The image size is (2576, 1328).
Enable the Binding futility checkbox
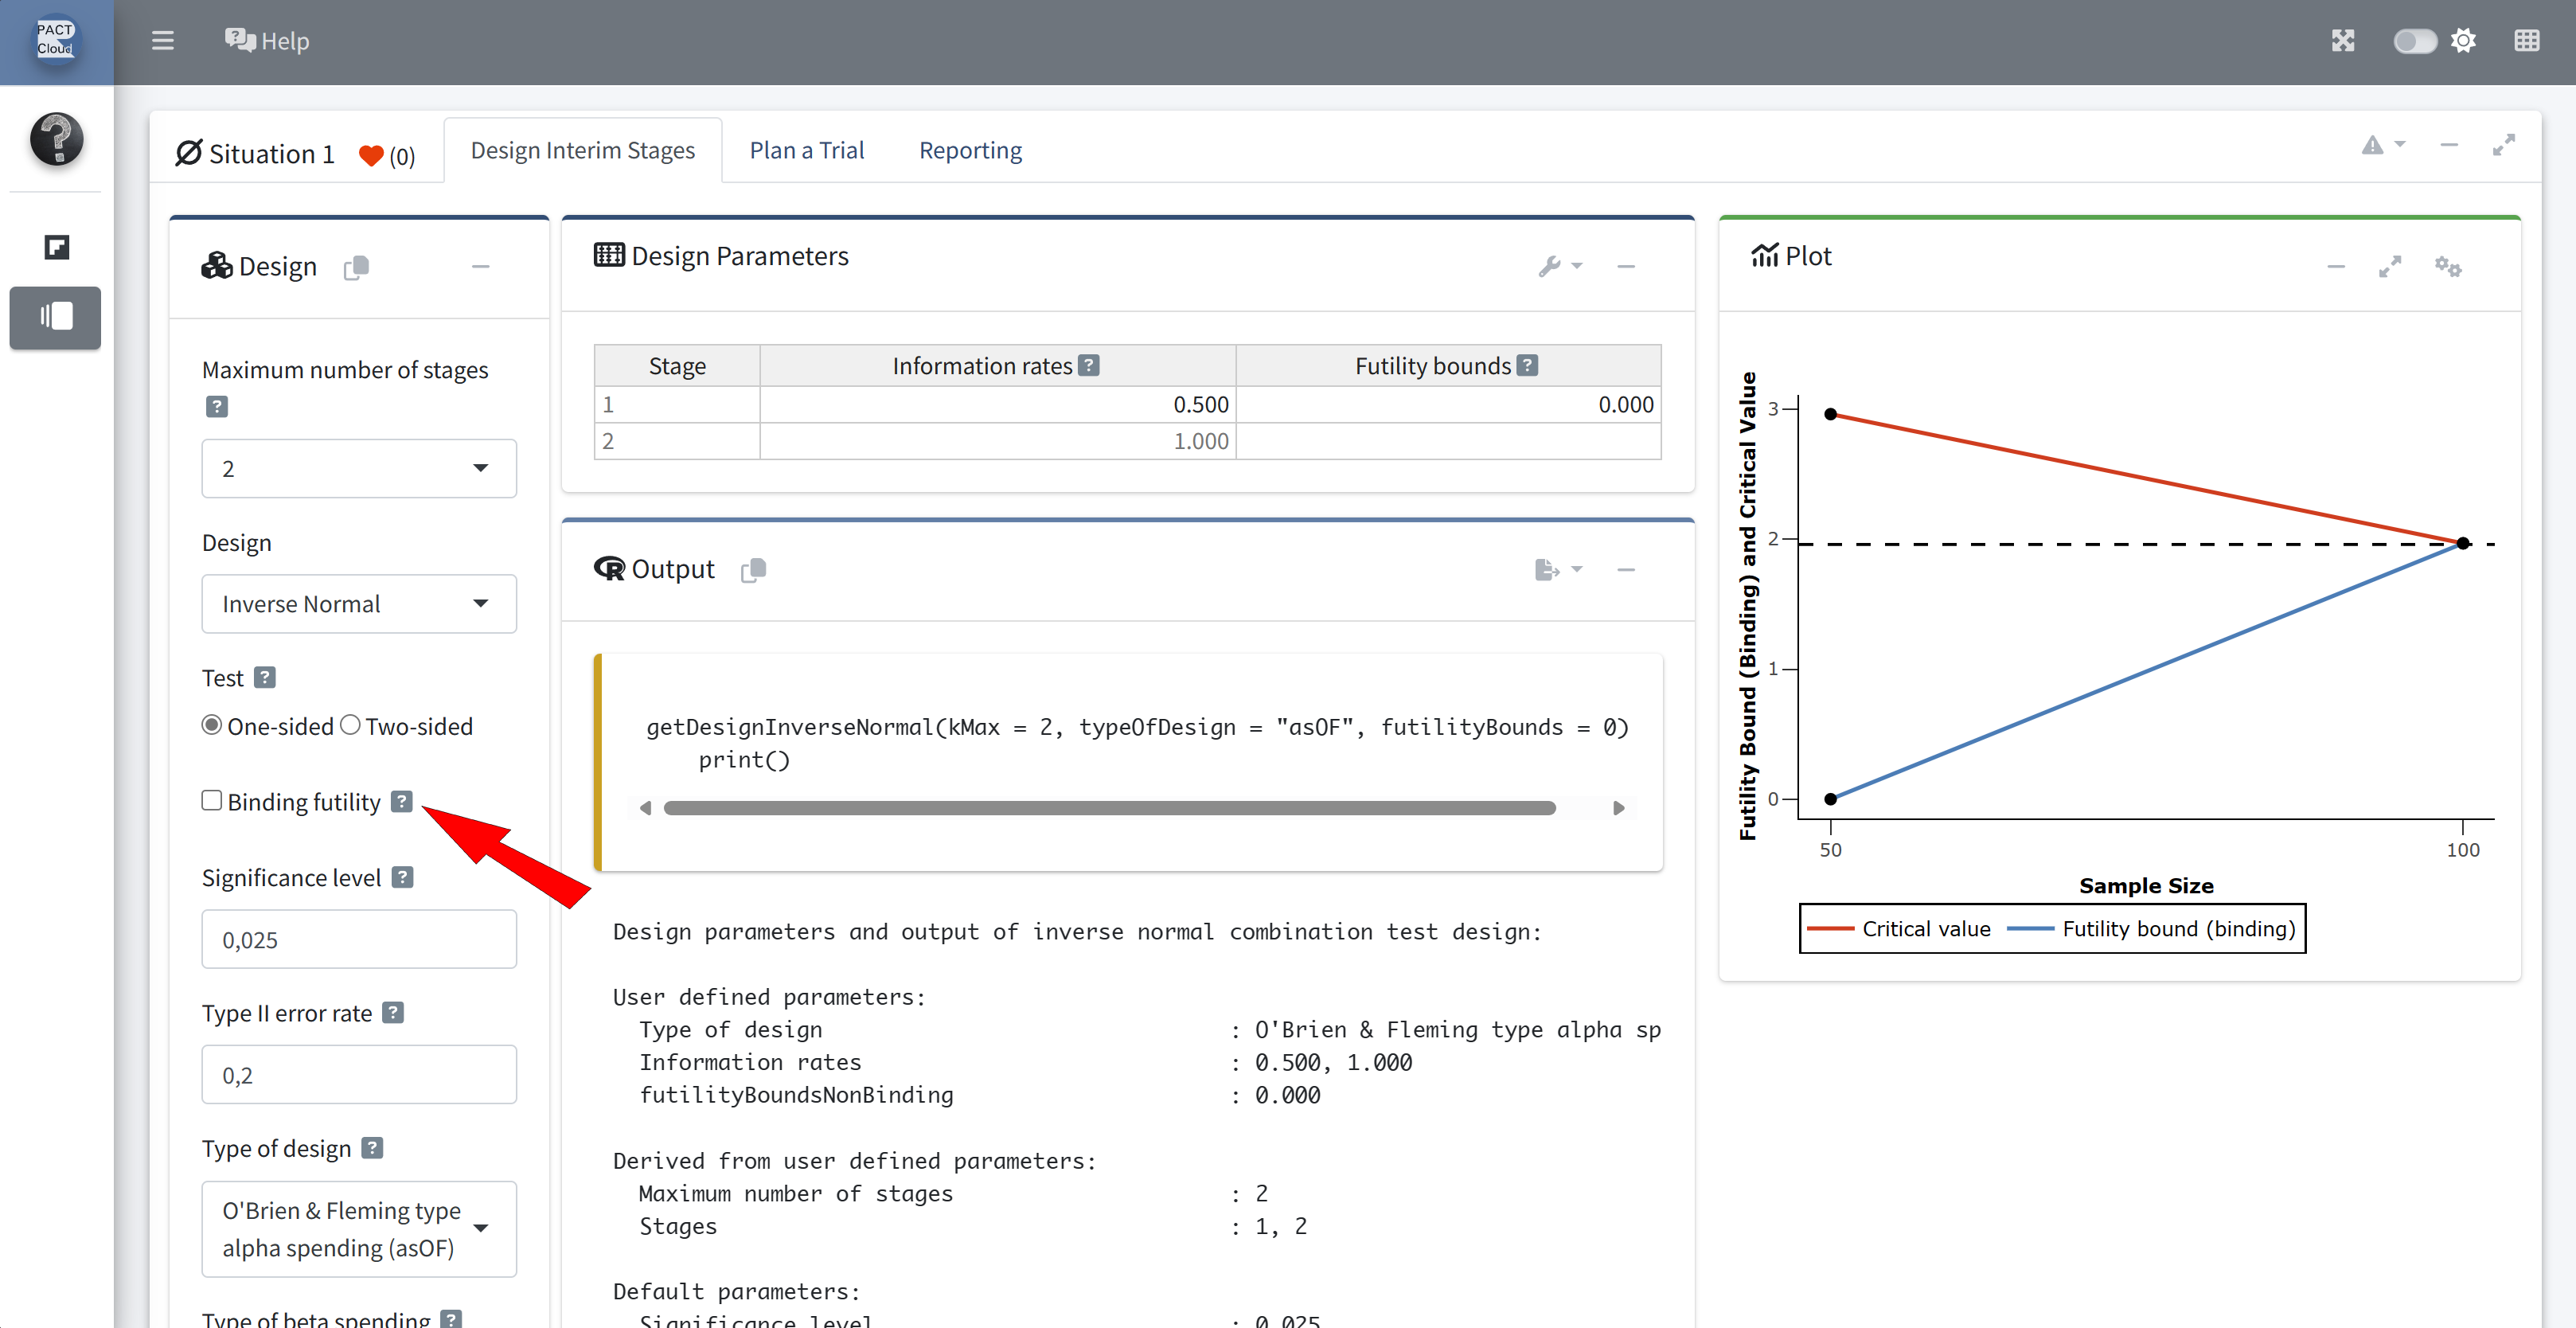coord(211,801)
